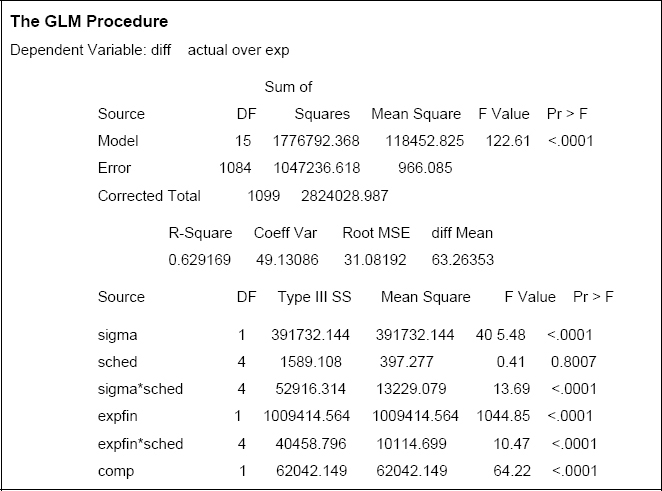662x491 pixels.
Task: Click the 'Corrected Total' label
Action: pos(149,196)
